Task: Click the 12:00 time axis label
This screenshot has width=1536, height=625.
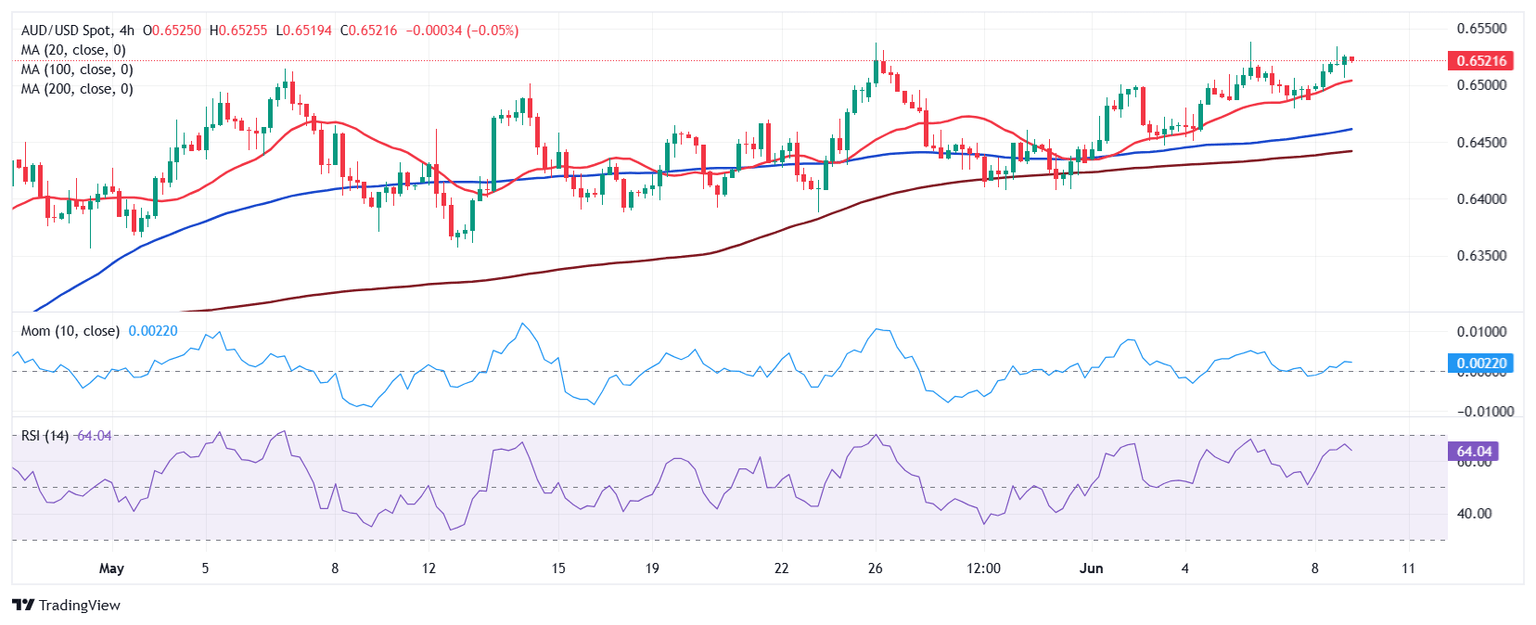Action: point(984,568)
